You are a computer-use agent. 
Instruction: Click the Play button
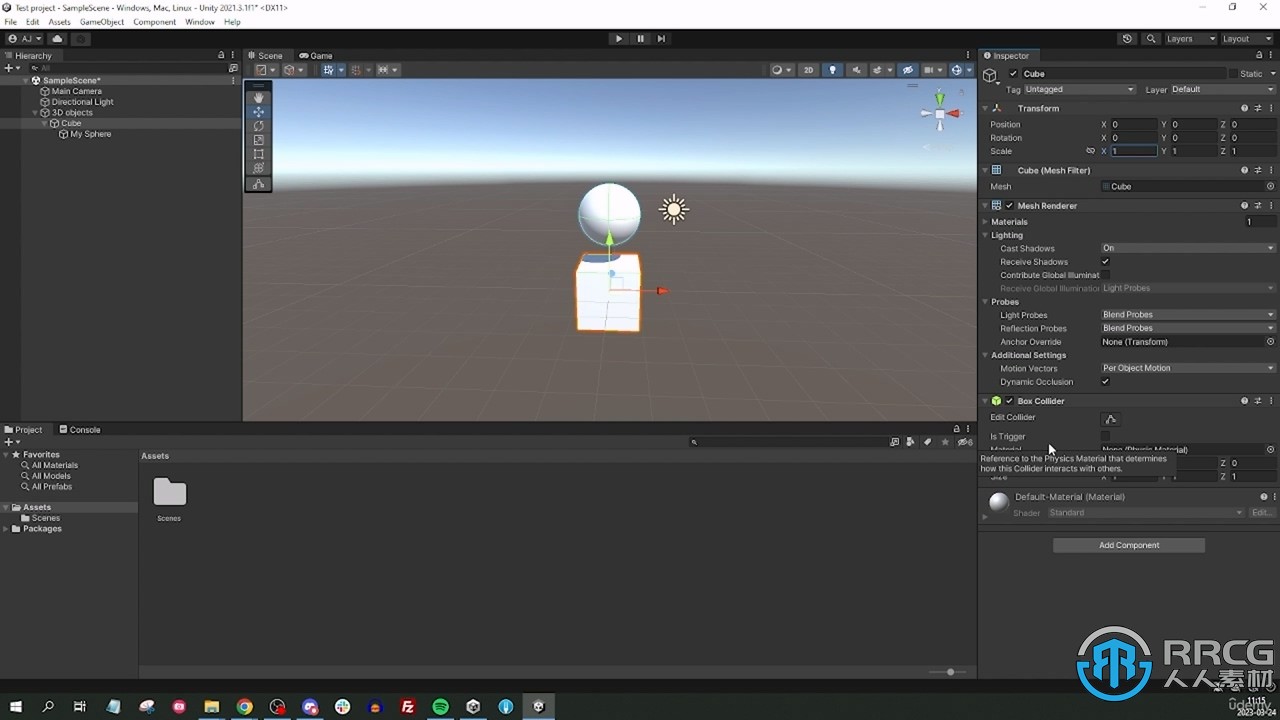pos(618,39)
